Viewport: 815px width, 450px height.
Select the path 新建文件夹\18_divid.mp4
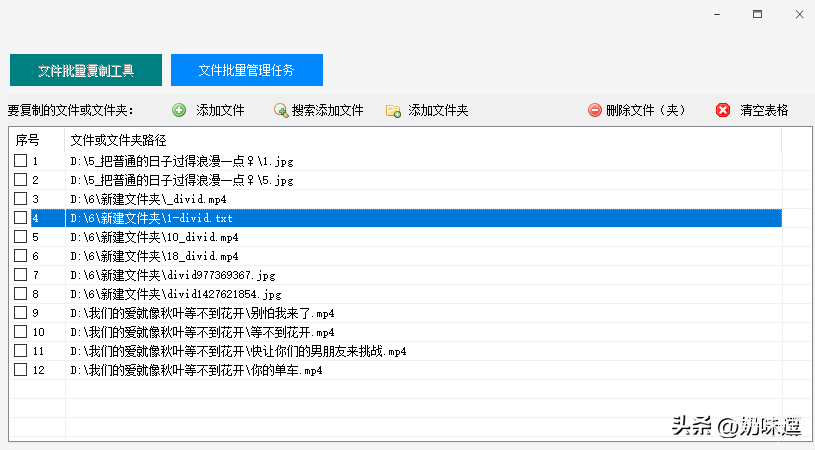[154, 256]
